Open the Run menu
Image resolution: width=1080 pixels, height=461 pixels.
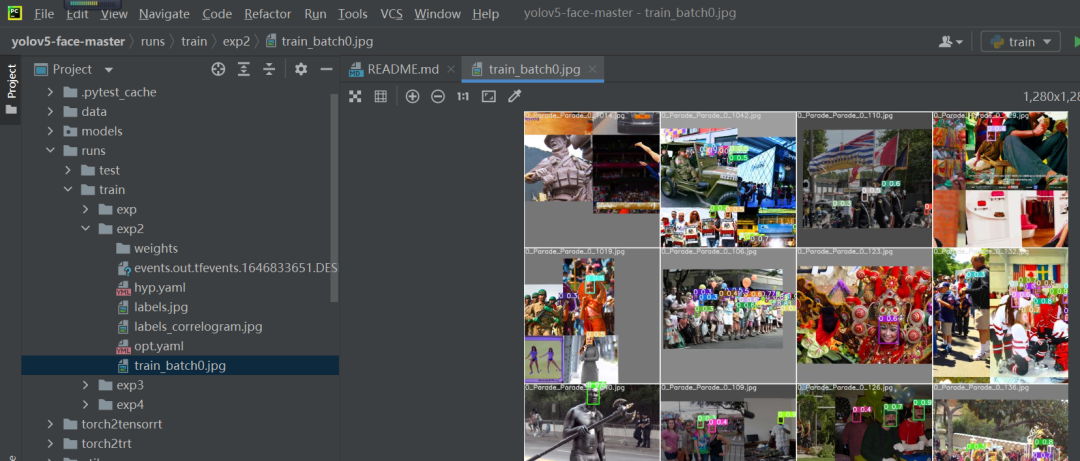[315, 14]
